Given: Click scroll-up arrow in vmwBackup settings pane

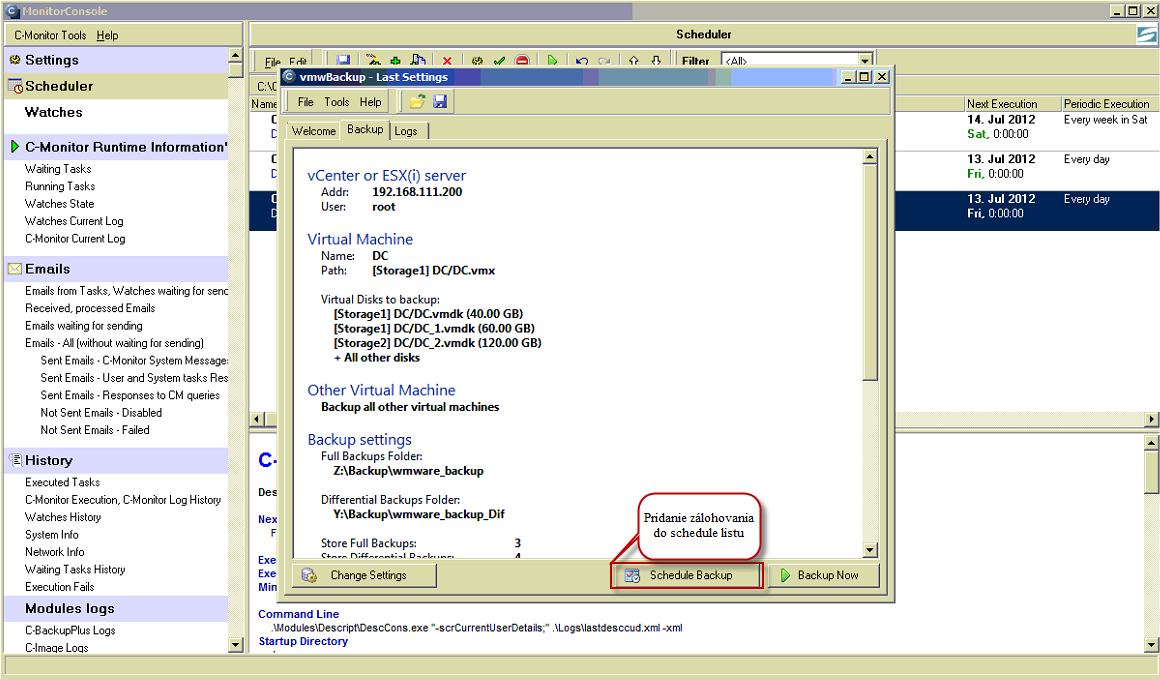Looking at the screenshot, I should (x=870, y=156).
